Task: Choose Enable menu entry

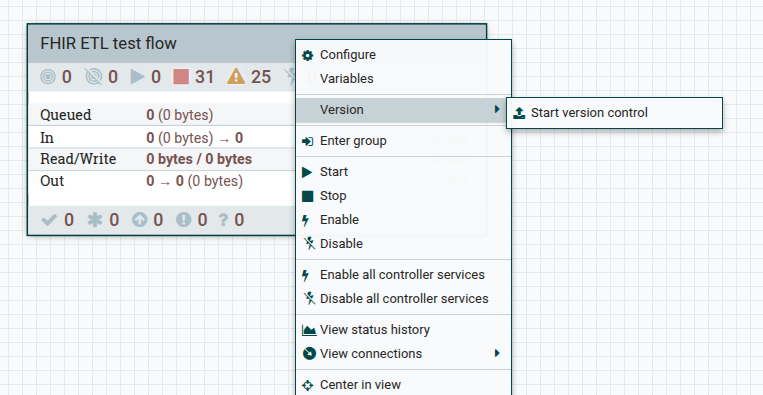Action: click(404, 220)
